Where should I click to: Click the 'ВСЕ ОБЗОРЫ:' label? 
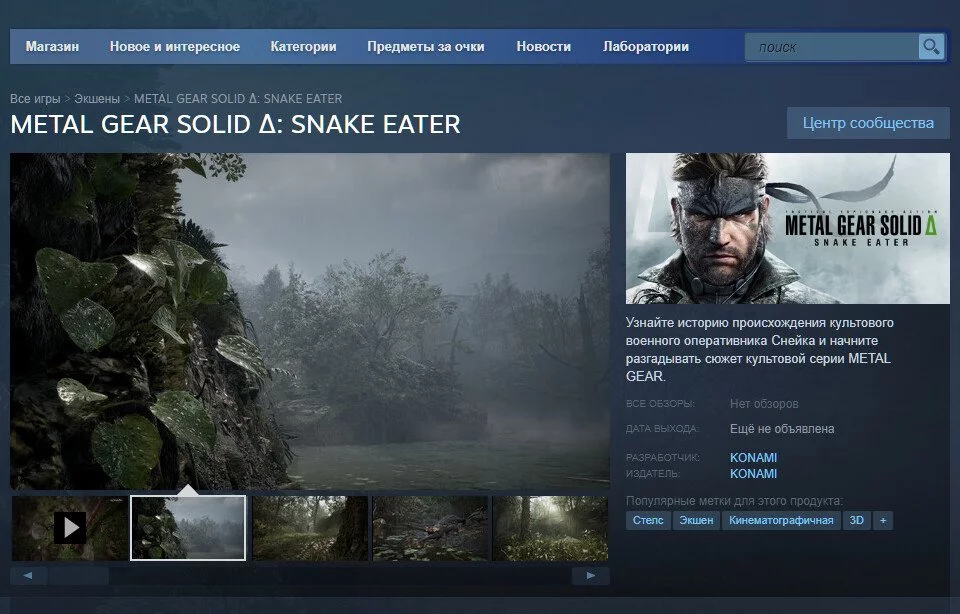pos(660,404)
